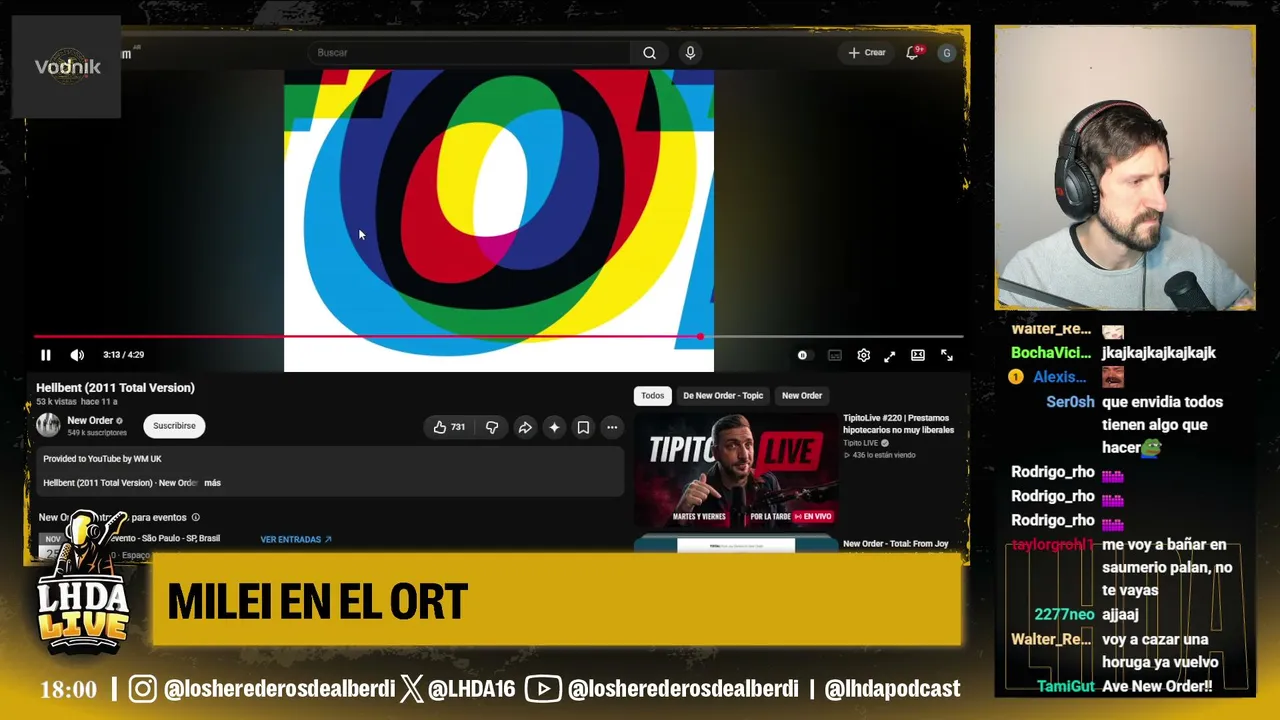The height and width of the screenshot is (720, 1280).
Task: Toggle theater mode in the player
Action: pos(918,355)
